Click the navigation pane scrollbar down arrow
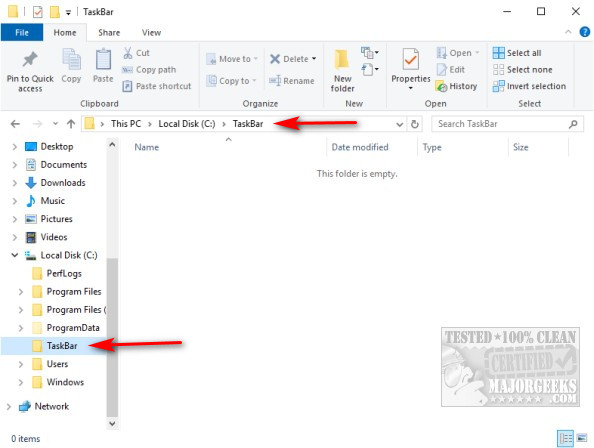The height and width of the screenshot is (448, 594). tap(112, 423)
